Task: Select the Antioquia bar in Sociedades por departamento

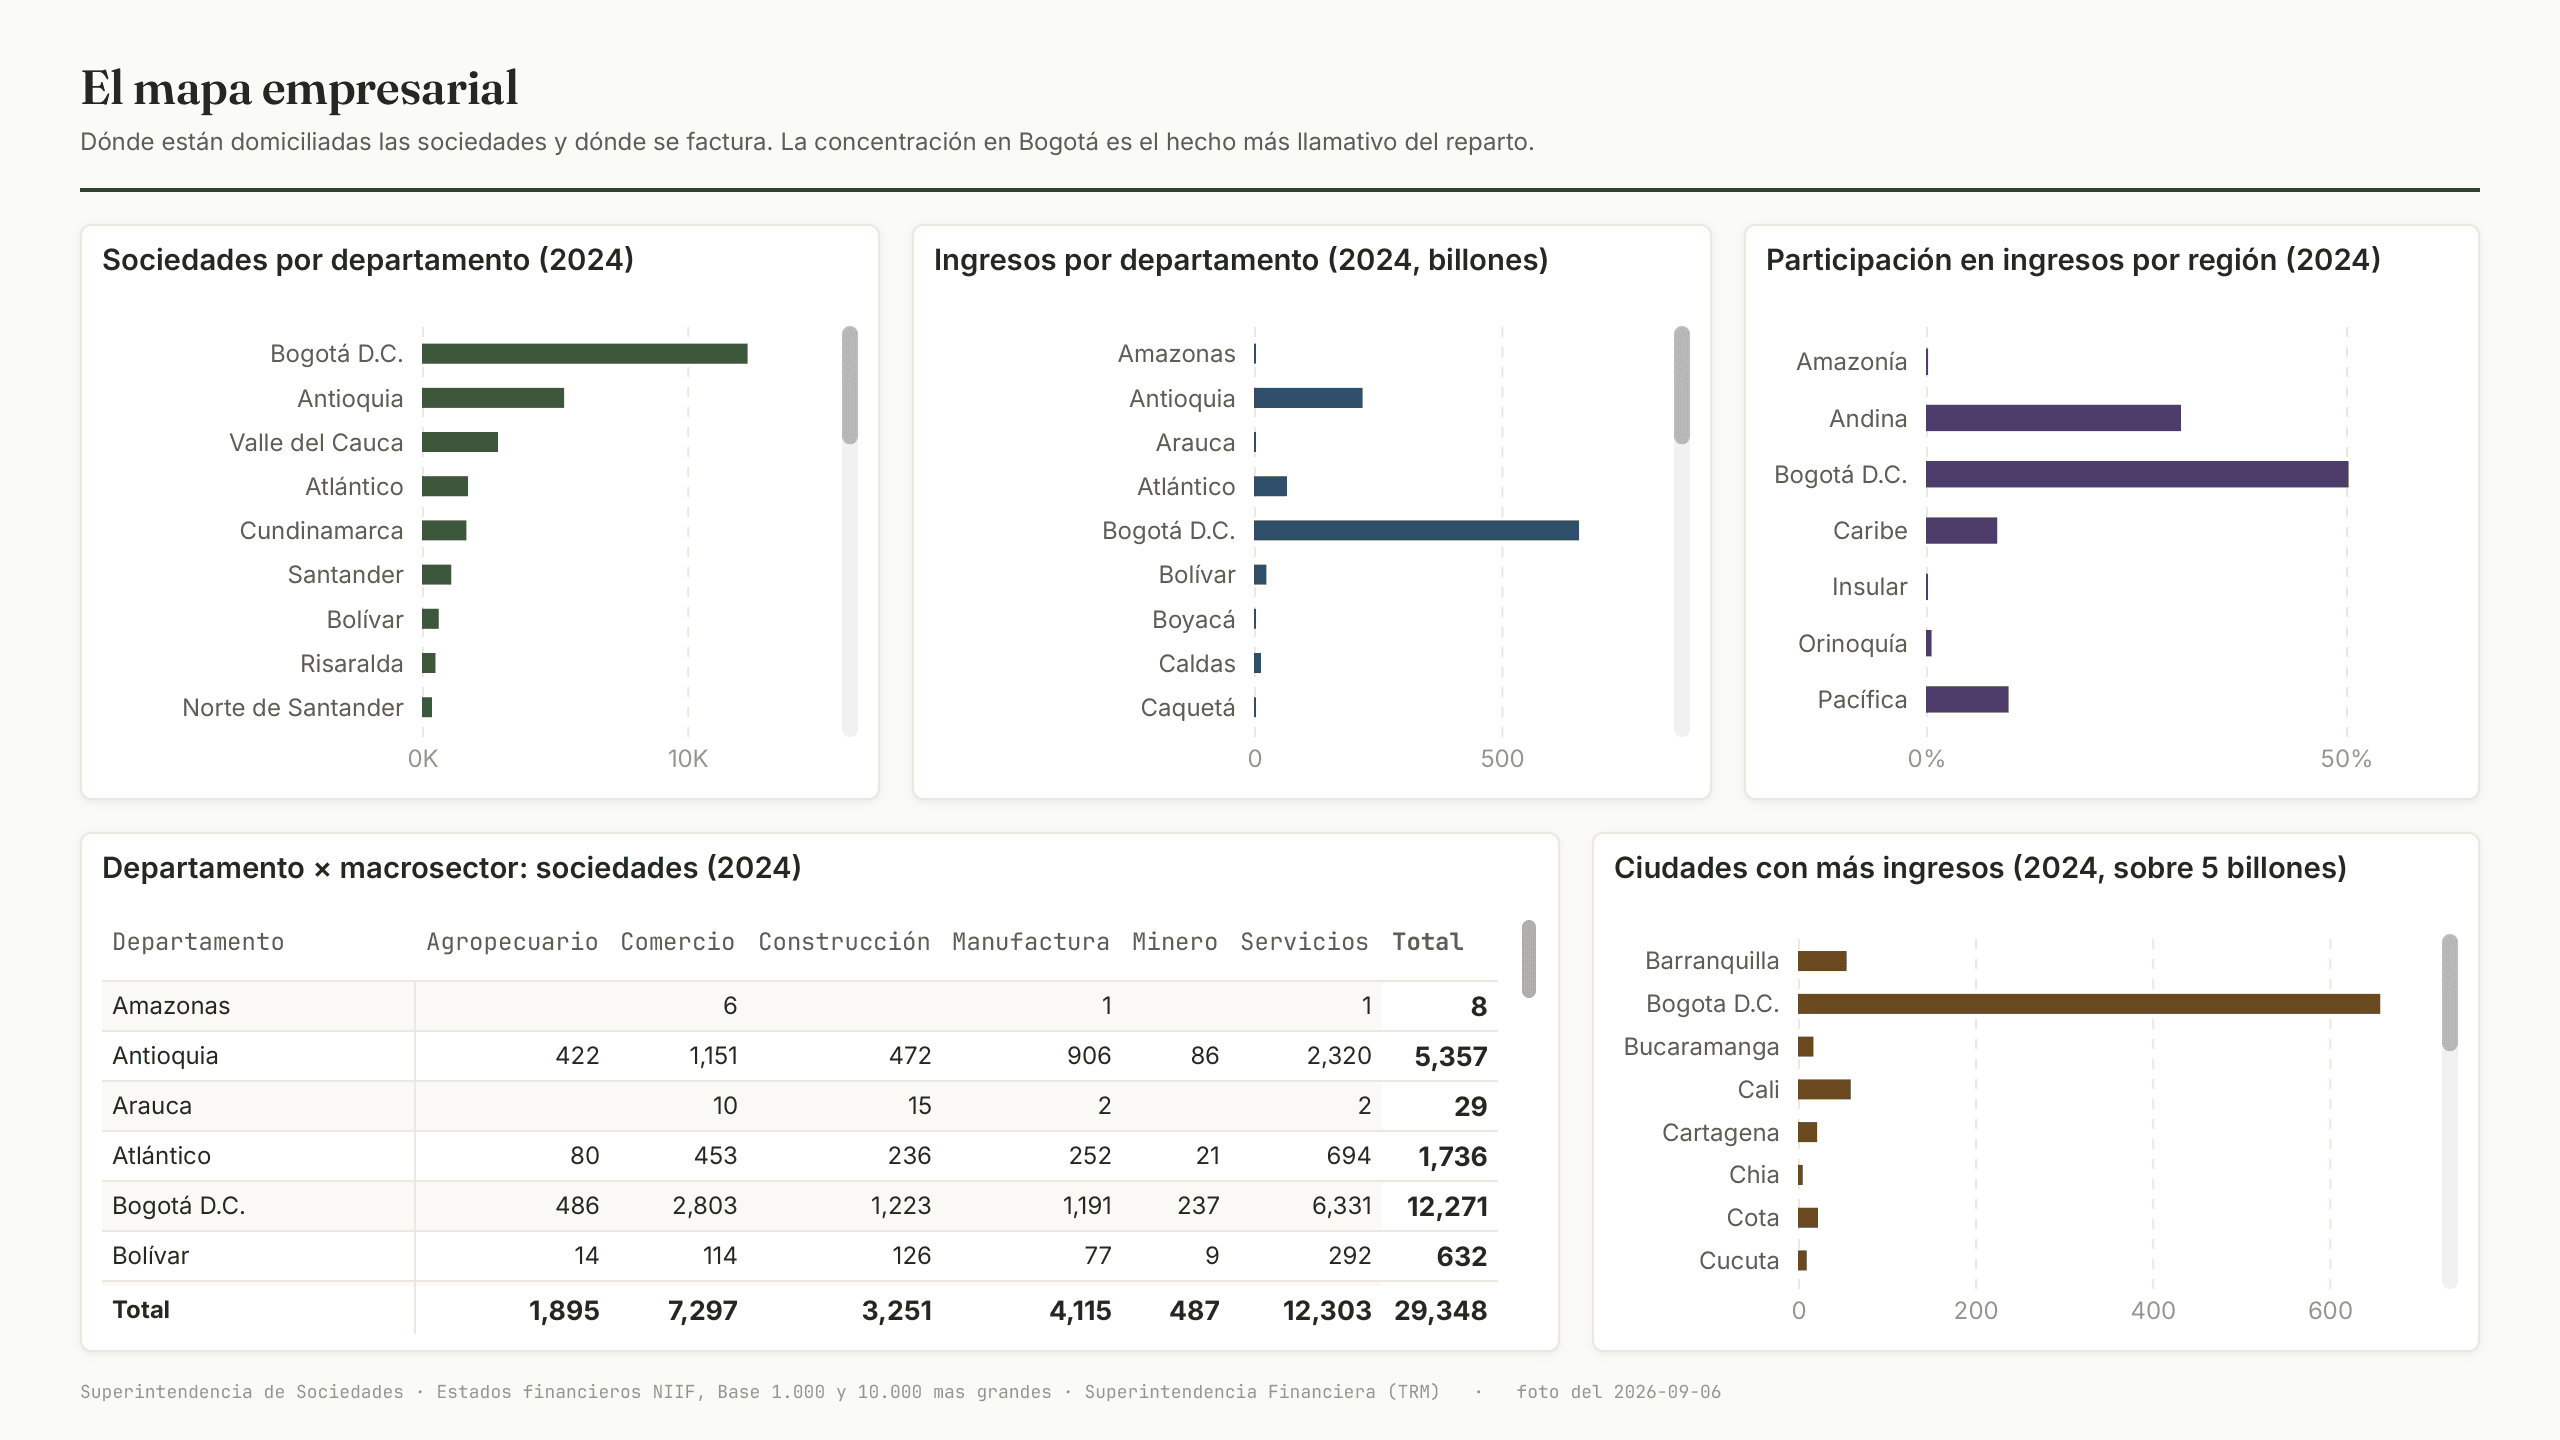Action: [493, 398]
